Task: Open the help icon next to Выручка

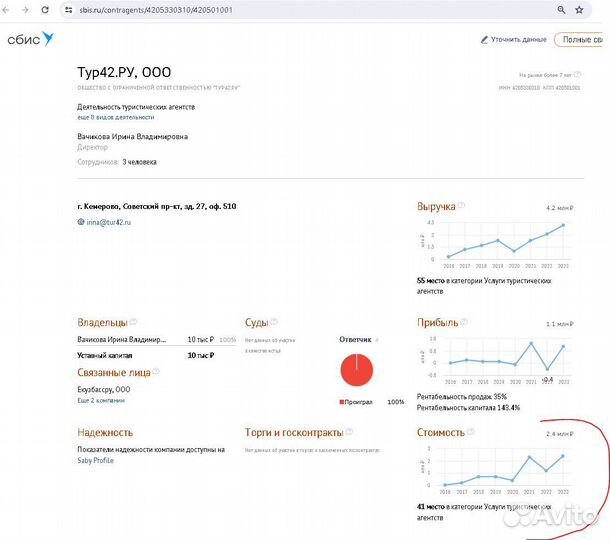Action: point(461,205)
